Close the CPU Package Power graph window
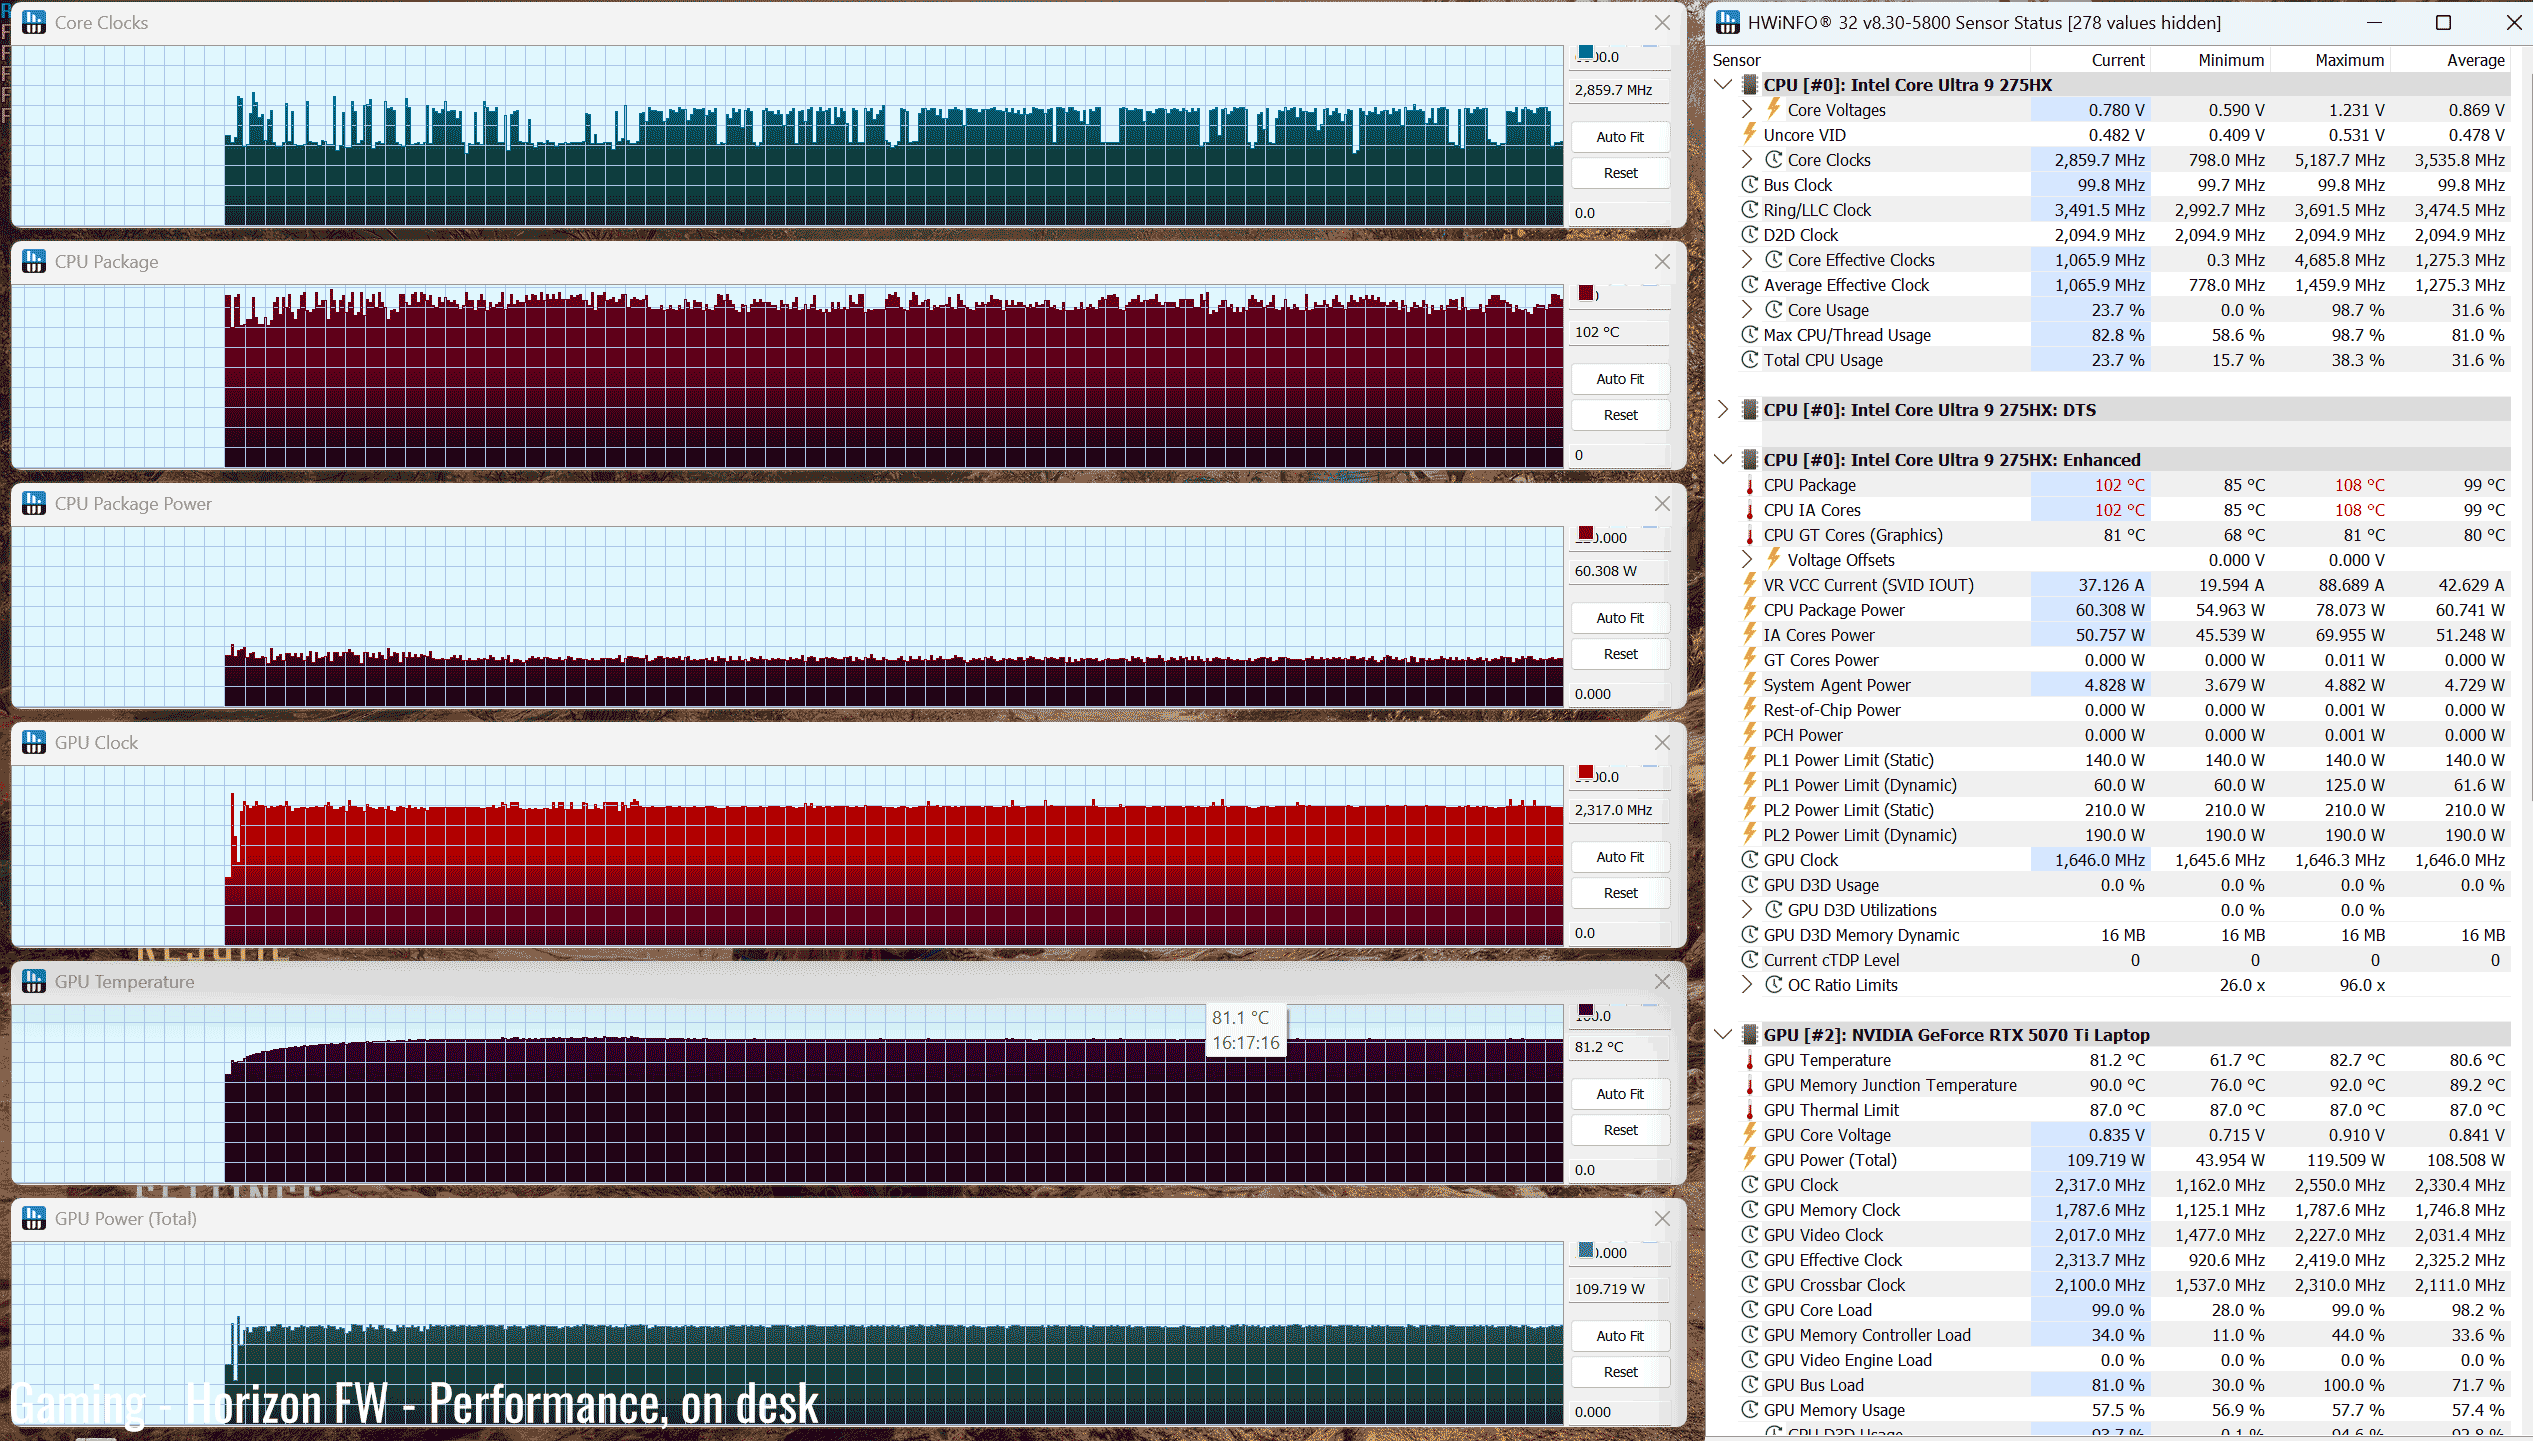 click(1662, 504)
